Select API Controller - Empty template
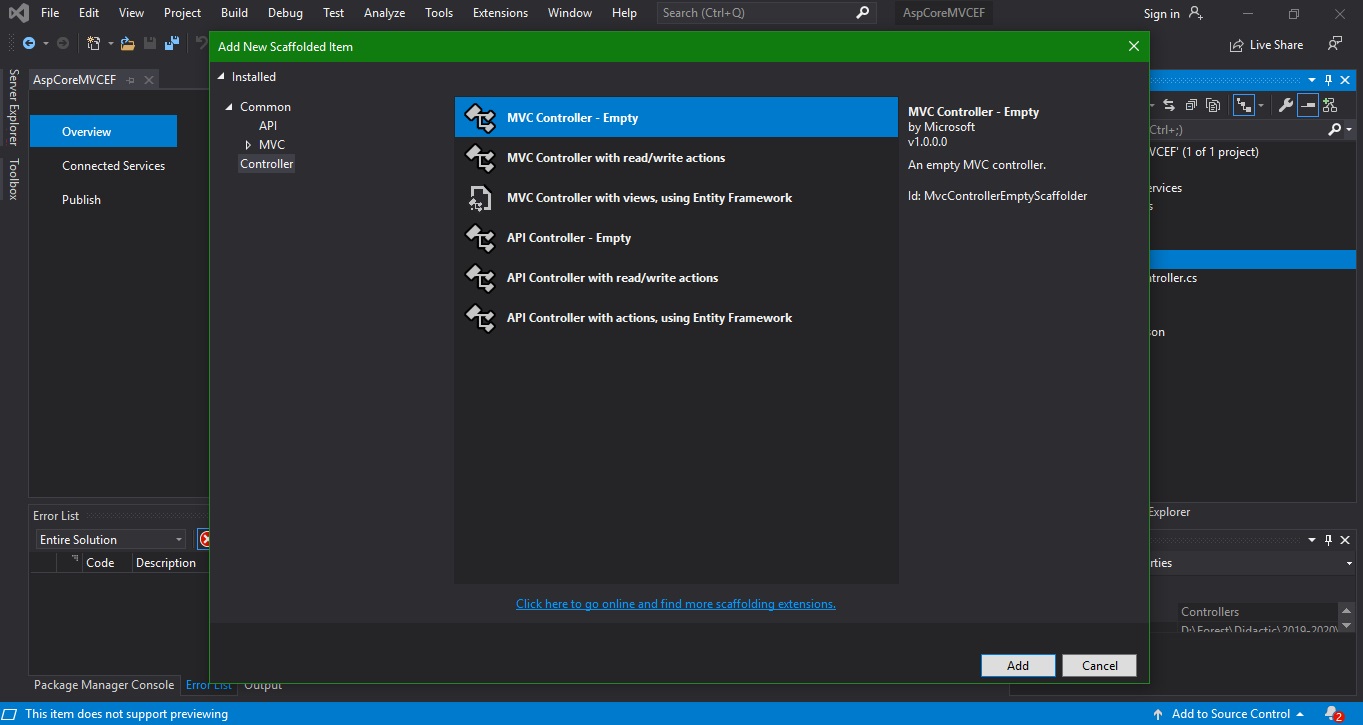This screenshot has width=1363, height=725. tap(568, 238)
